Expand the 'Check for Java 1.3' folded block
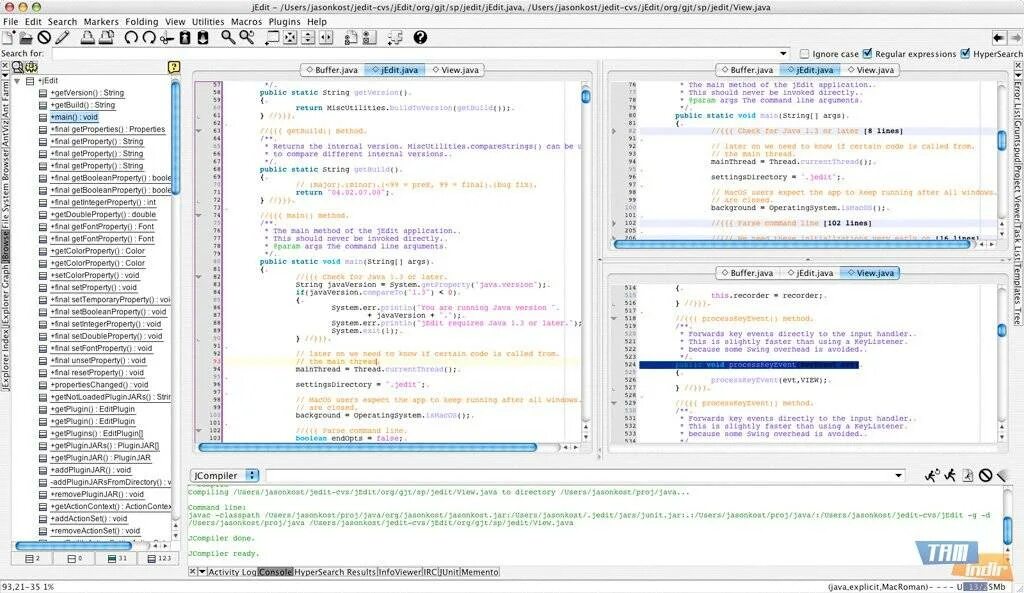 tap(613, 131)
